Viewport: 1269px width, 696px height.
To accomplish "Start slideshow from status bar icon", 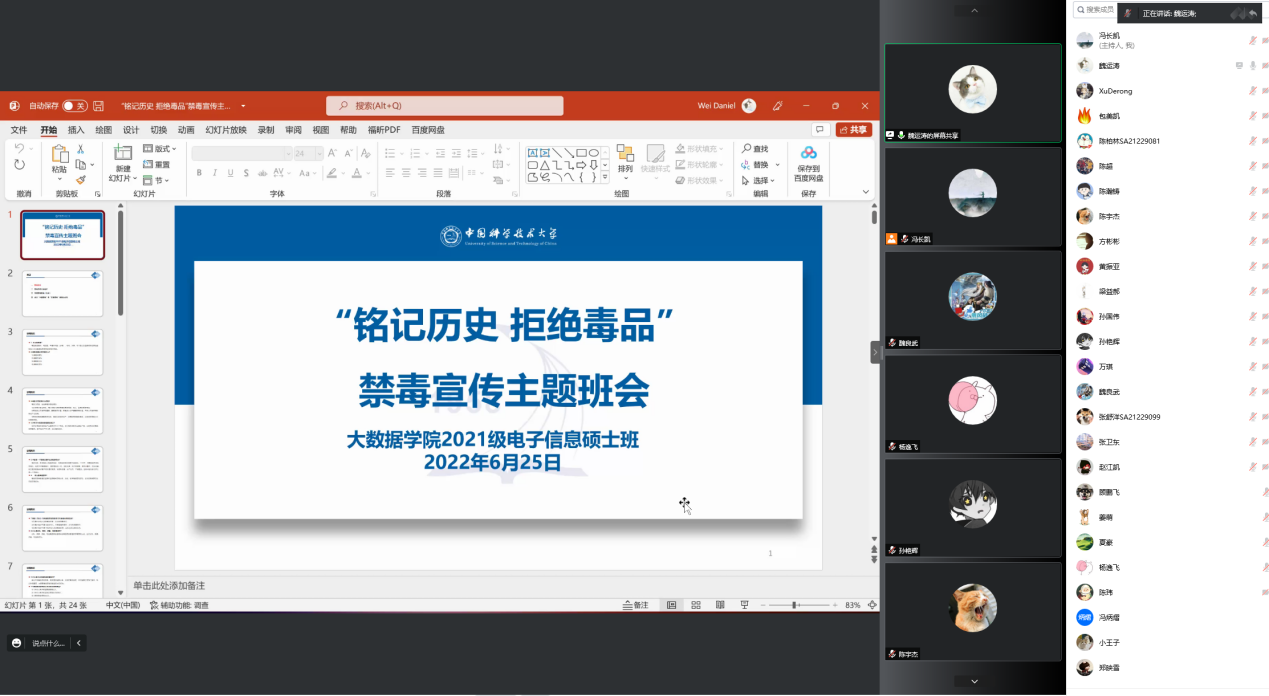I will click(x=744, y=605).
